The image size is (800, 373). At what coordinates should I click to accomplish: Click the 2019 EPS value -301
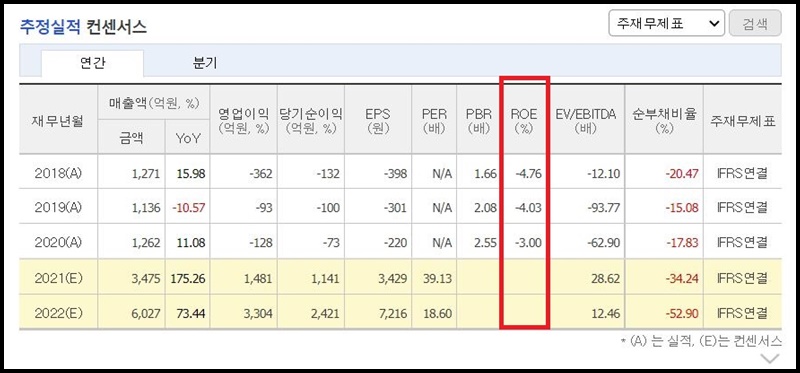395,208
